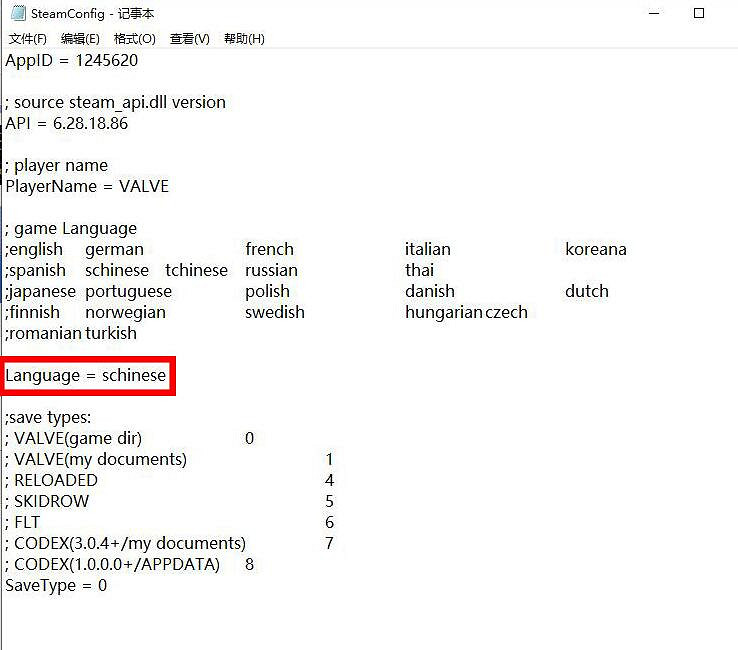Click the API = 6.28.18.86 line

pos(66,124)
